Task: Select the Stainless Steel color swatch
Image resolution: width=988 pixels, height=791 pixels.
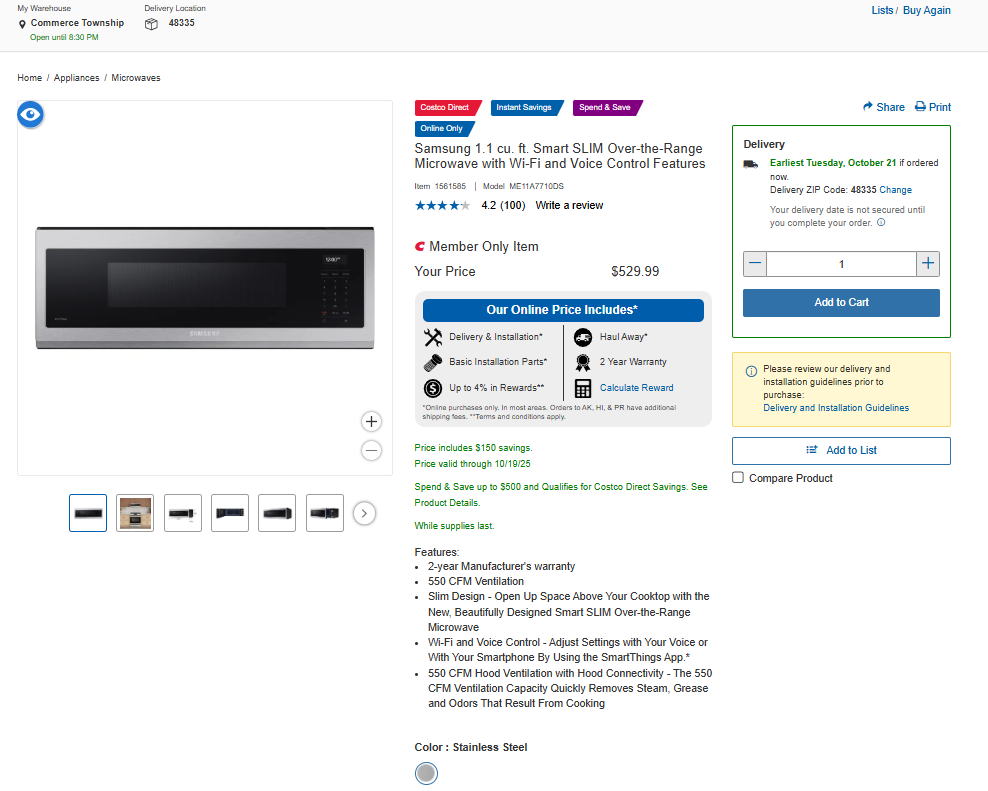Action: [x=426, y=773]
